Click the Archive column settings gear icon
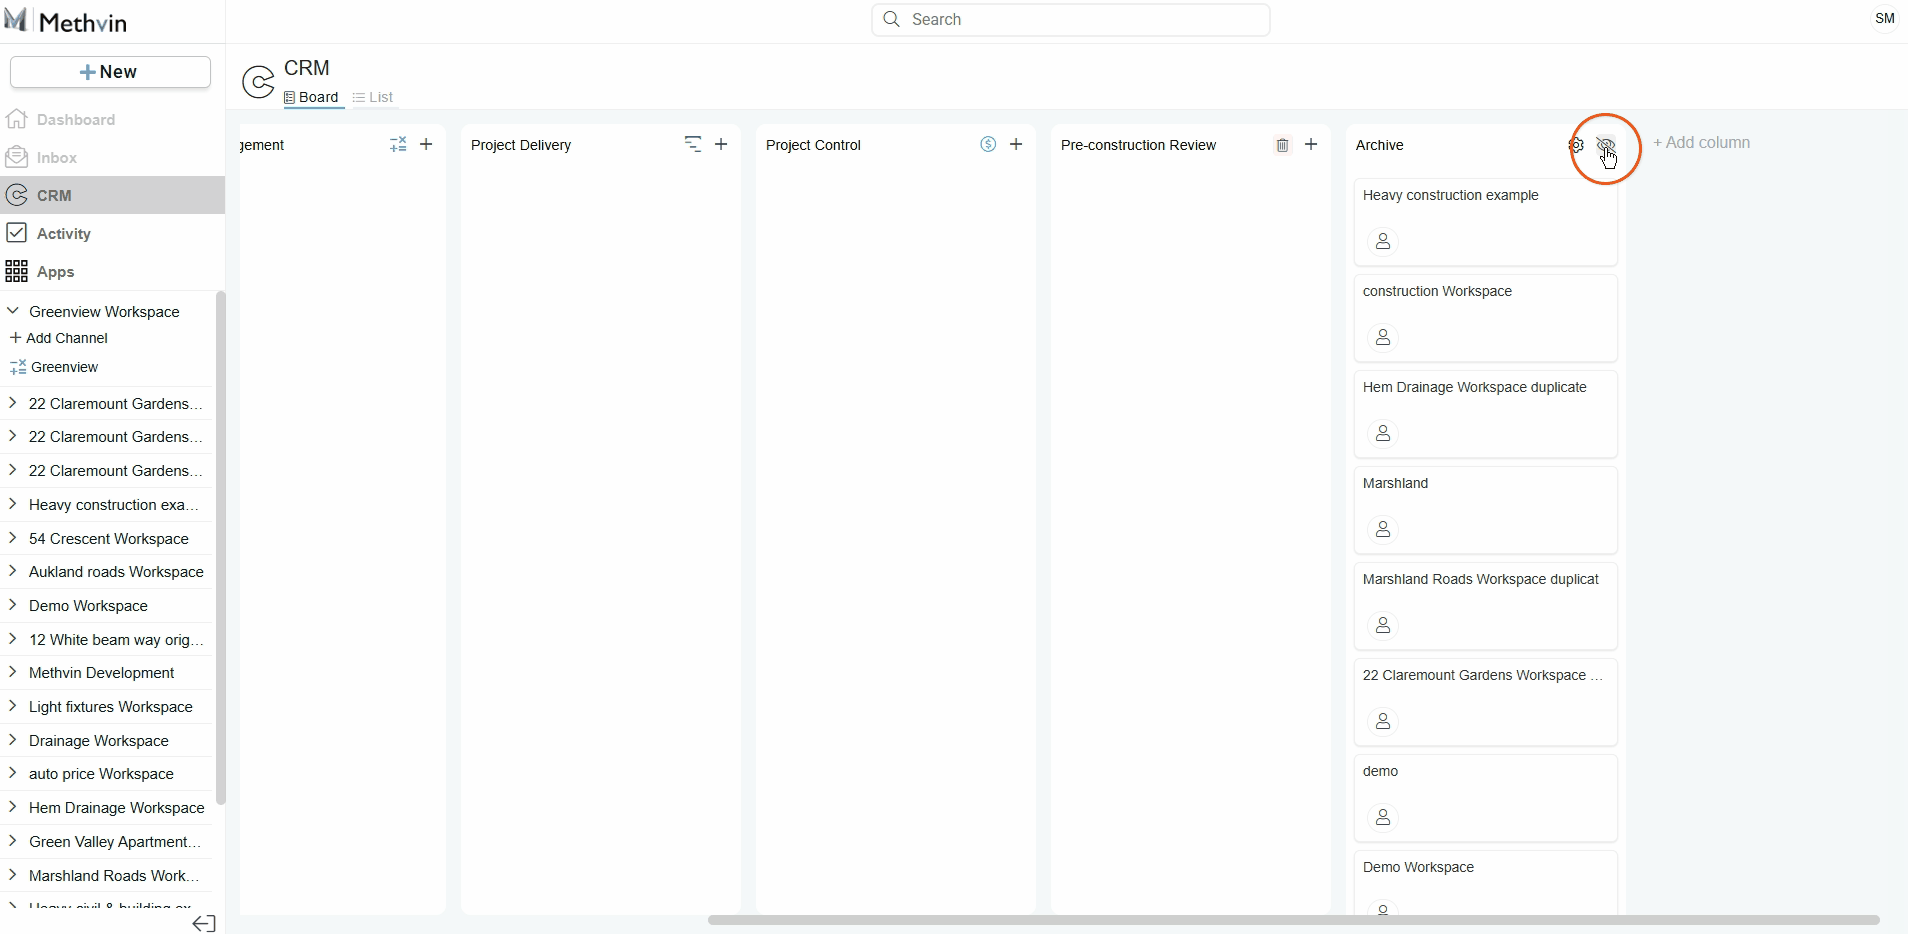 pos(1576,145)
